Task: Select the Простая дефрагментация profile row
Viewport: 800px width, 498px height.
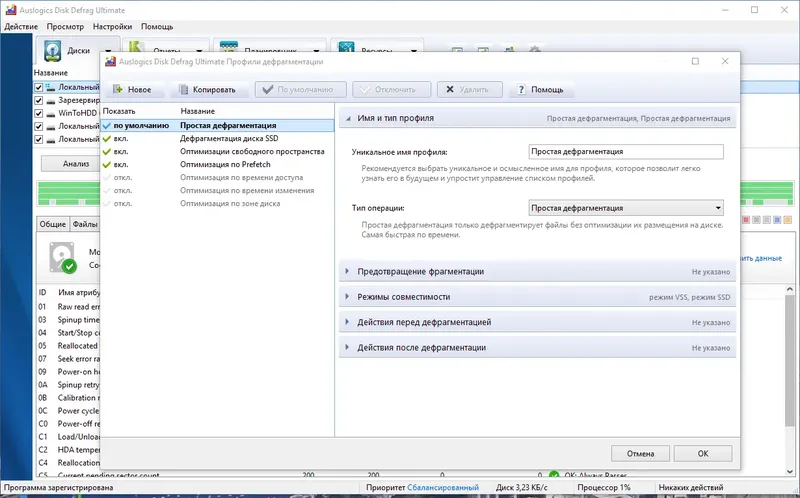Action: [x=217, y=126]
